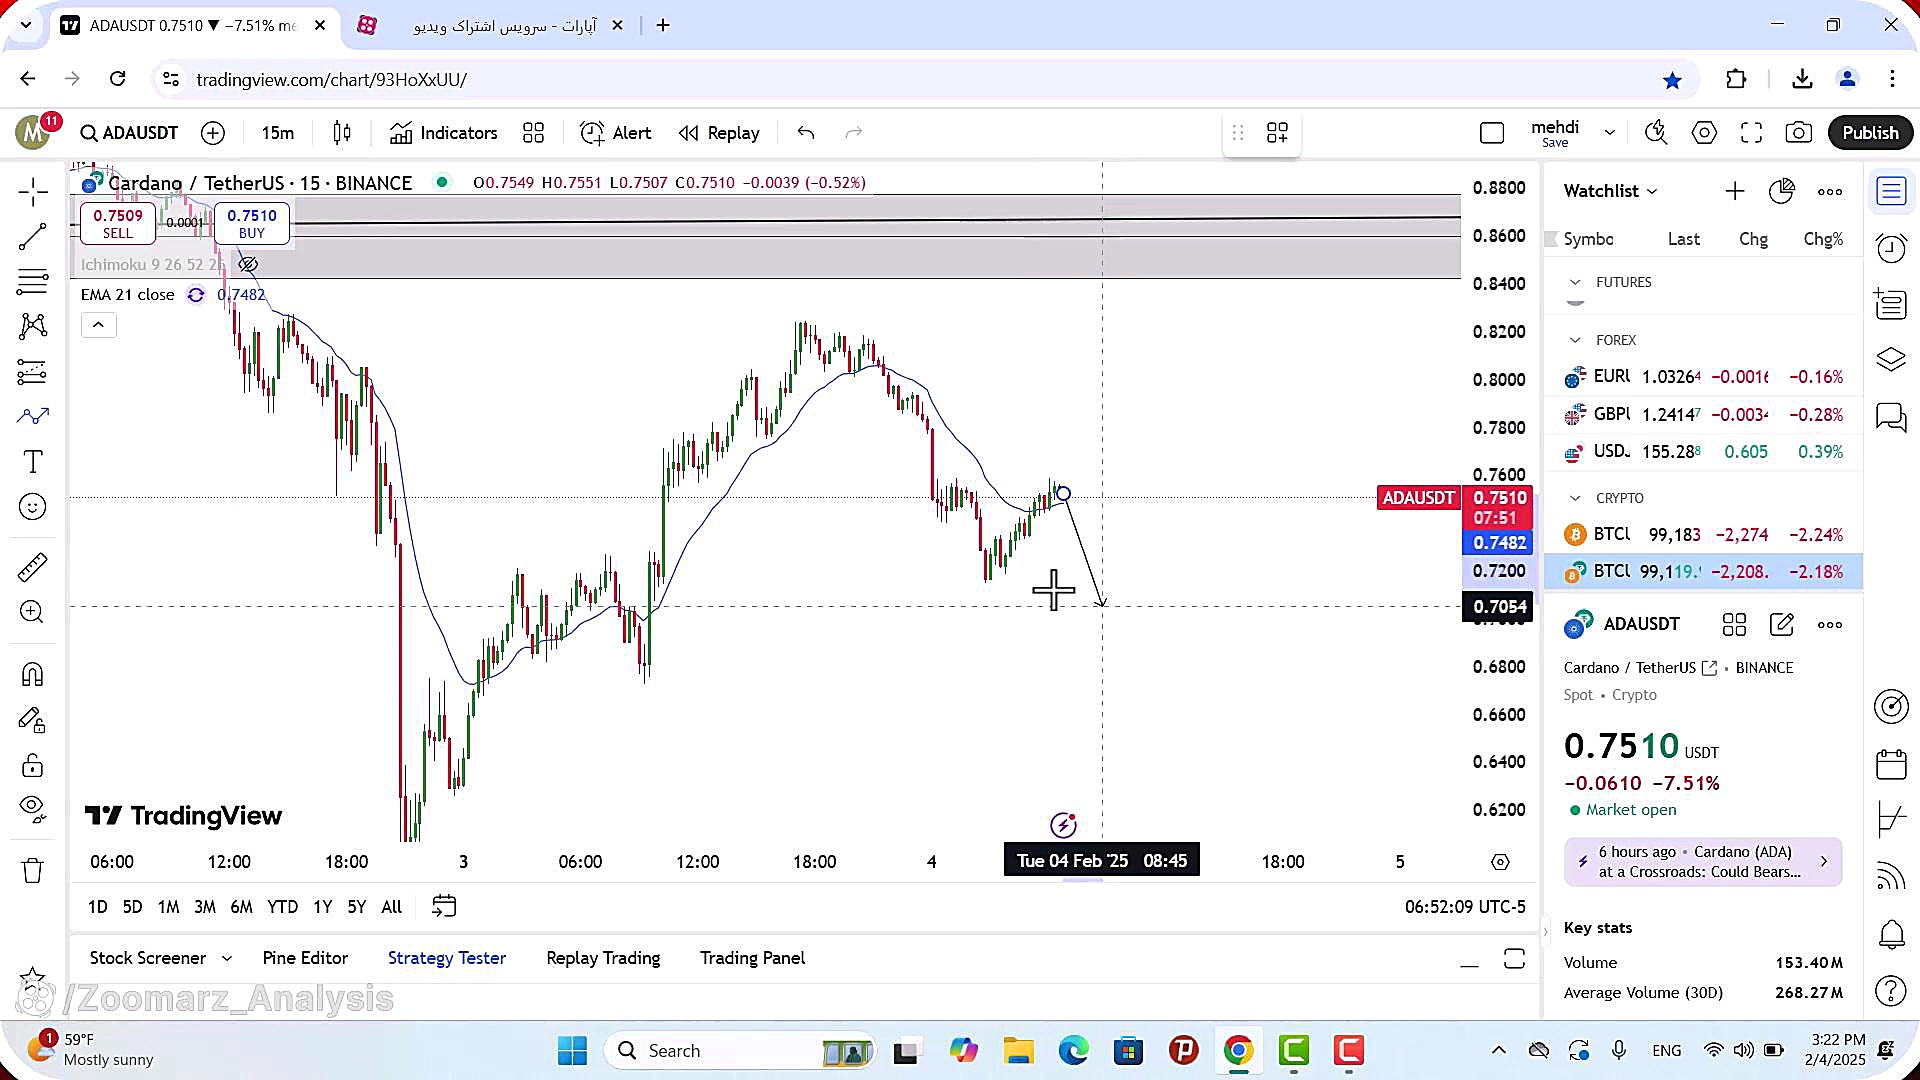This screenshot has height=1080, width=1920.
Task: Enter fullscreen chart mode
Action: coord(1751,133)
